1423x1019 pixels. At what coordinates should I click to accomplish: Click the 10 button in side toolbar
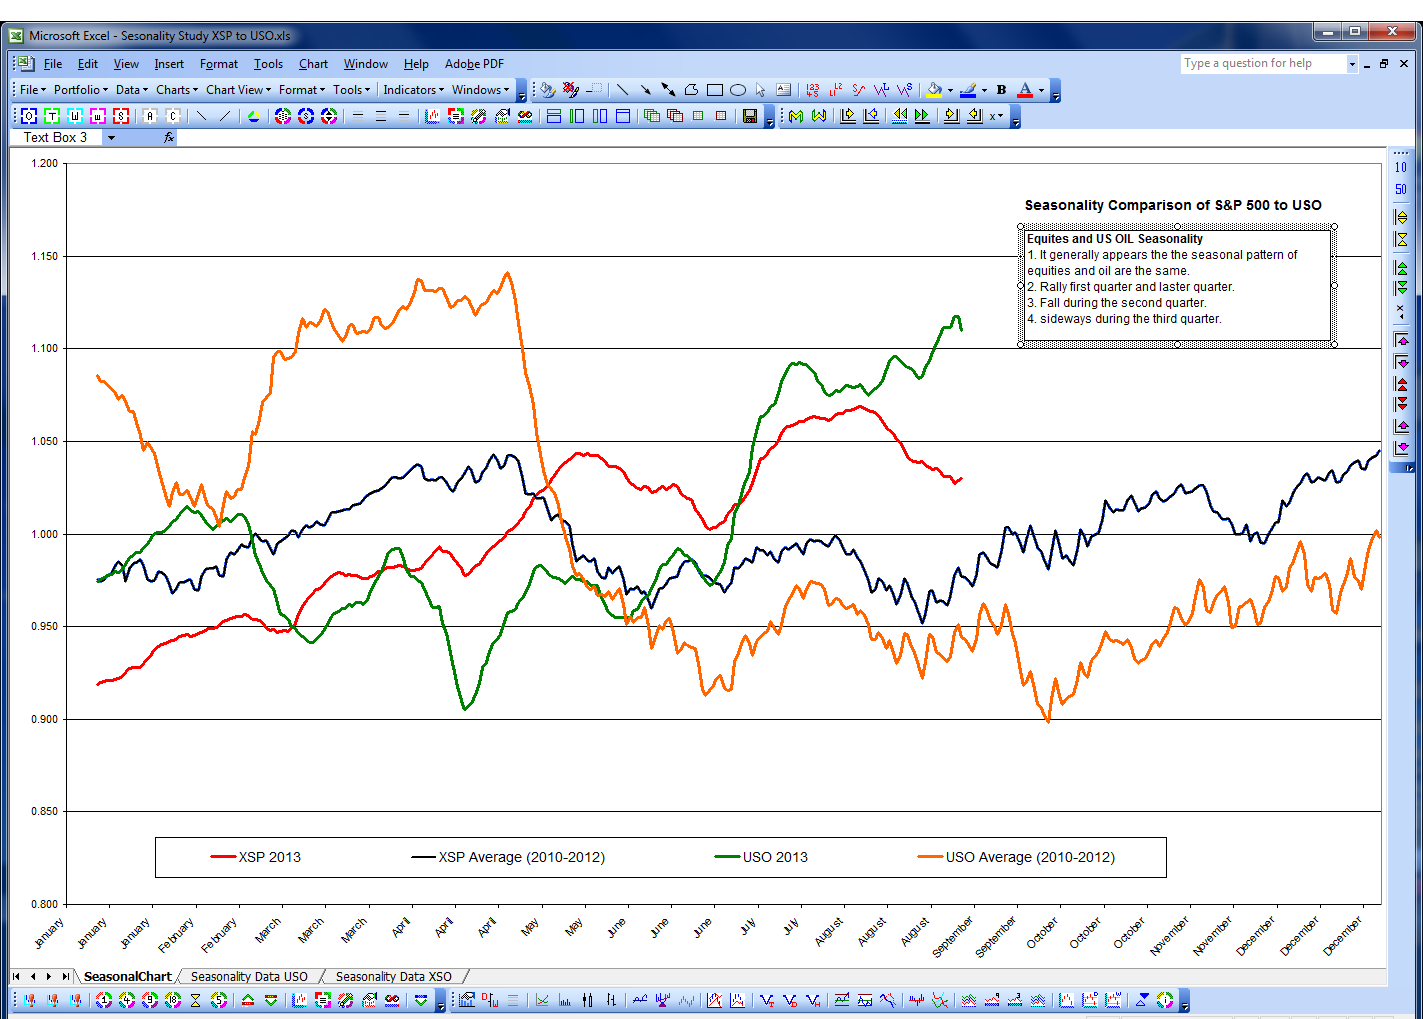(x=1401, y=167)
